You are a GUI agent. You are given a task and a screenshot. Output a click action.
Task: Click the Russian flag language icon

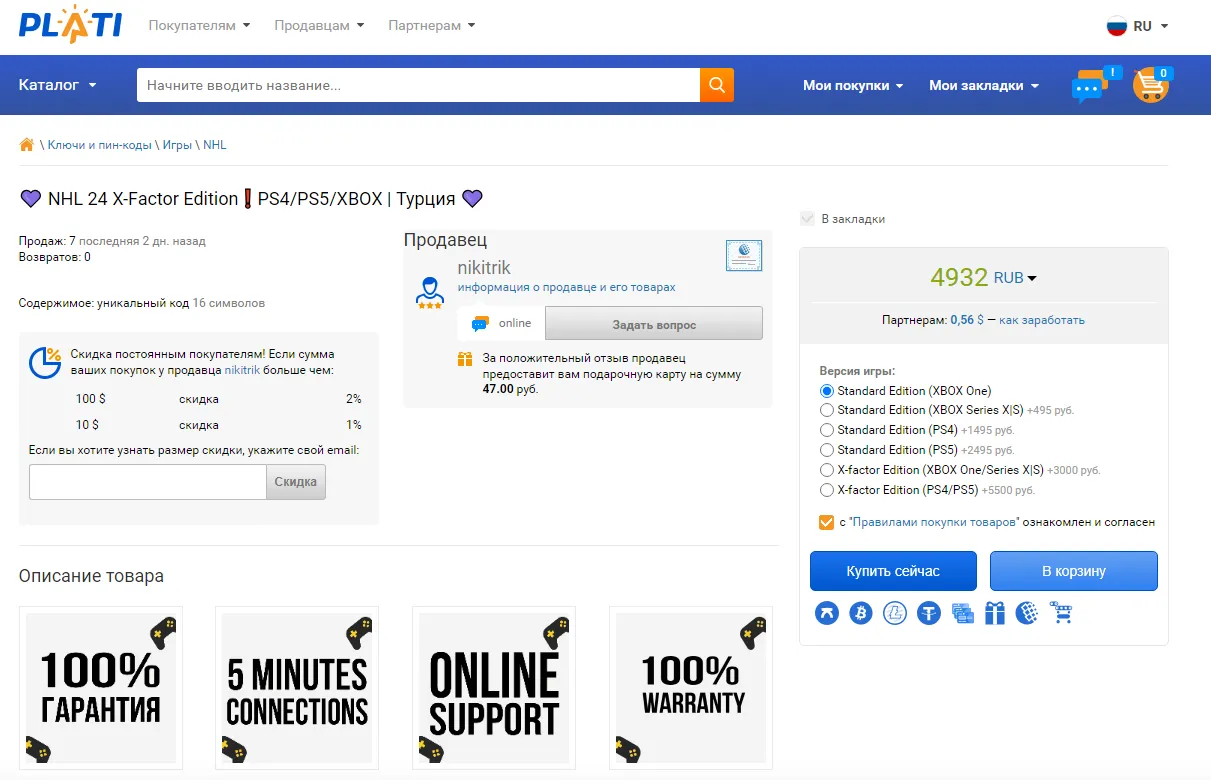1117,26
